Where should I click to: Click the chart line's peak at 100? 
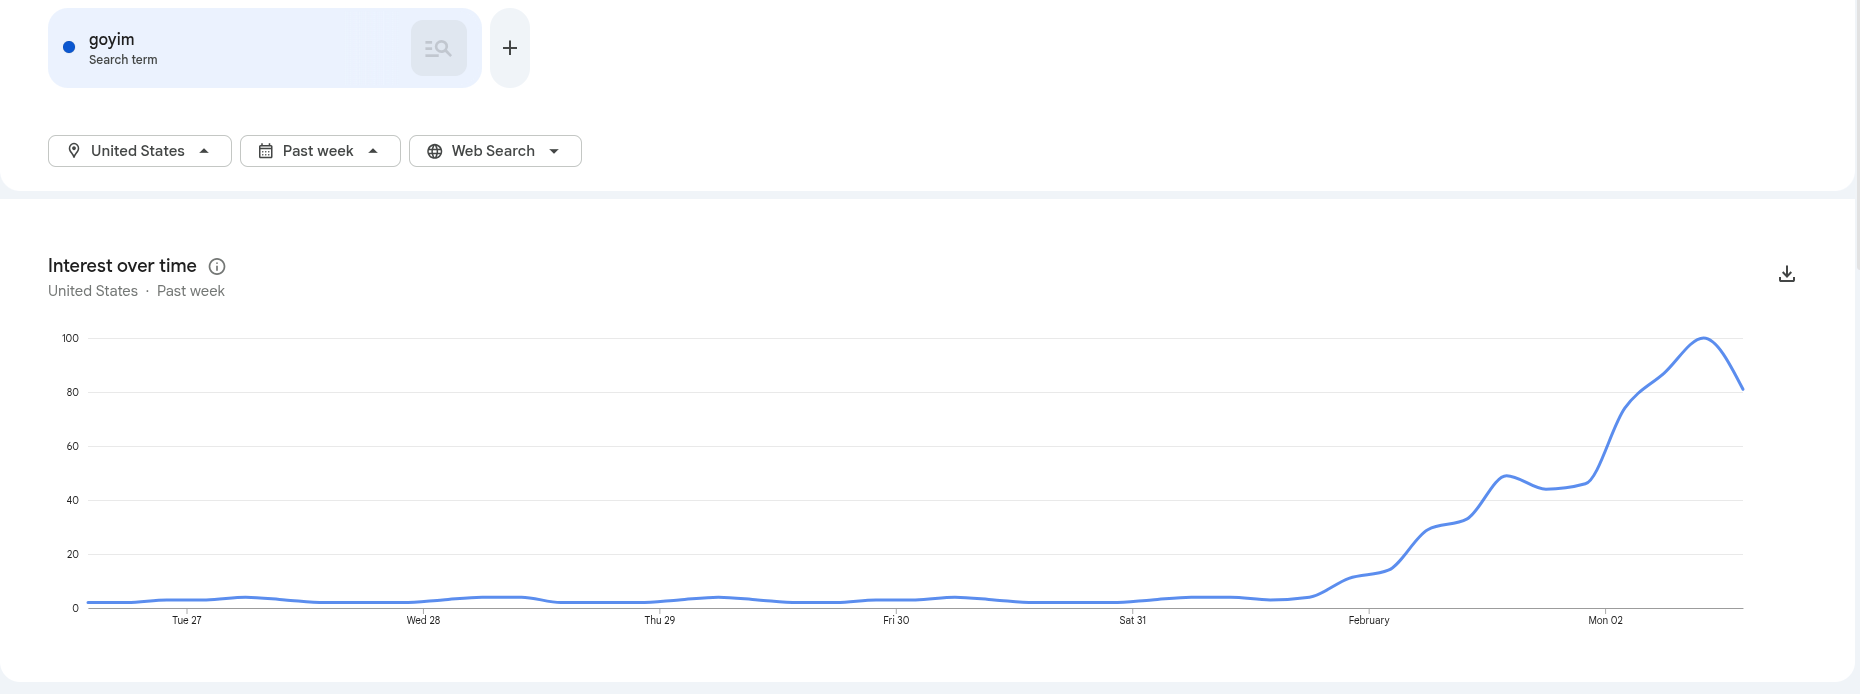click(1704, 338)
